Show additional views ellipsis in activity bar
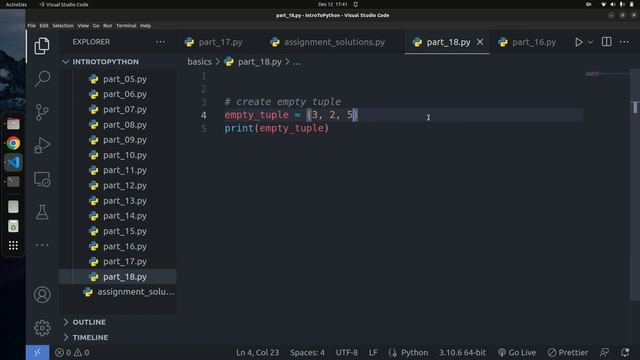The image size is (640, 360). coord(42,245)
